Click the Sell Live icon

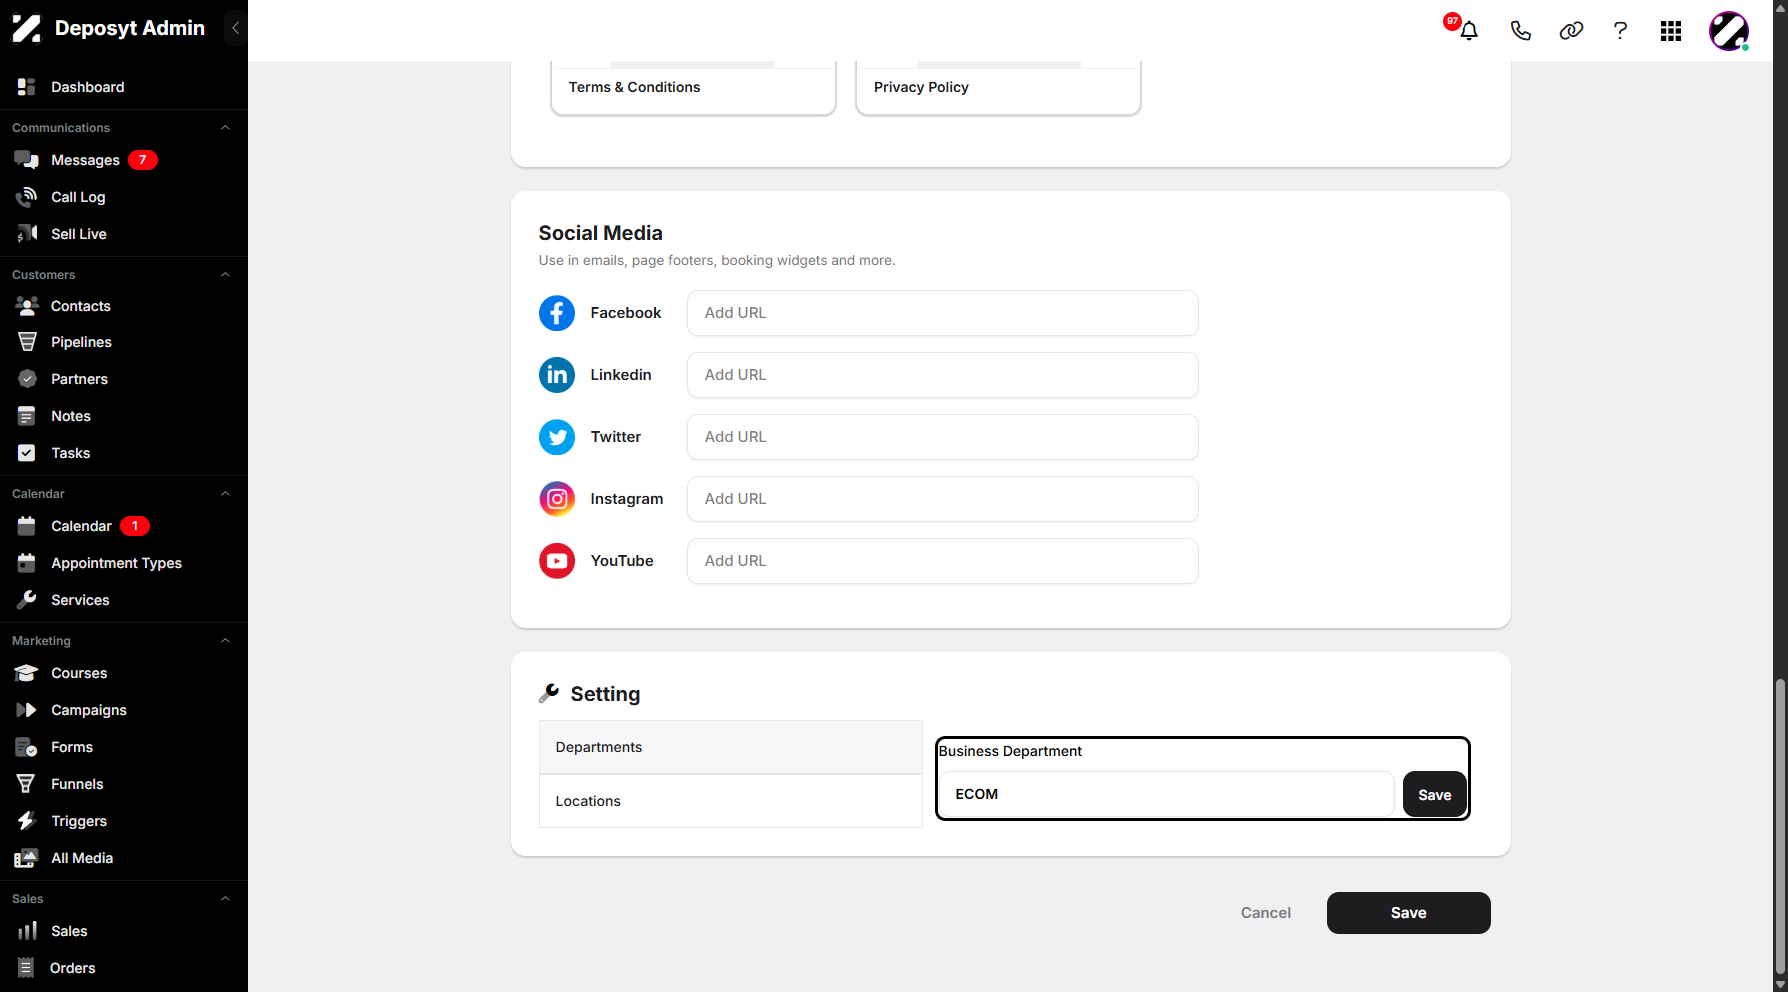coord(27,234)
